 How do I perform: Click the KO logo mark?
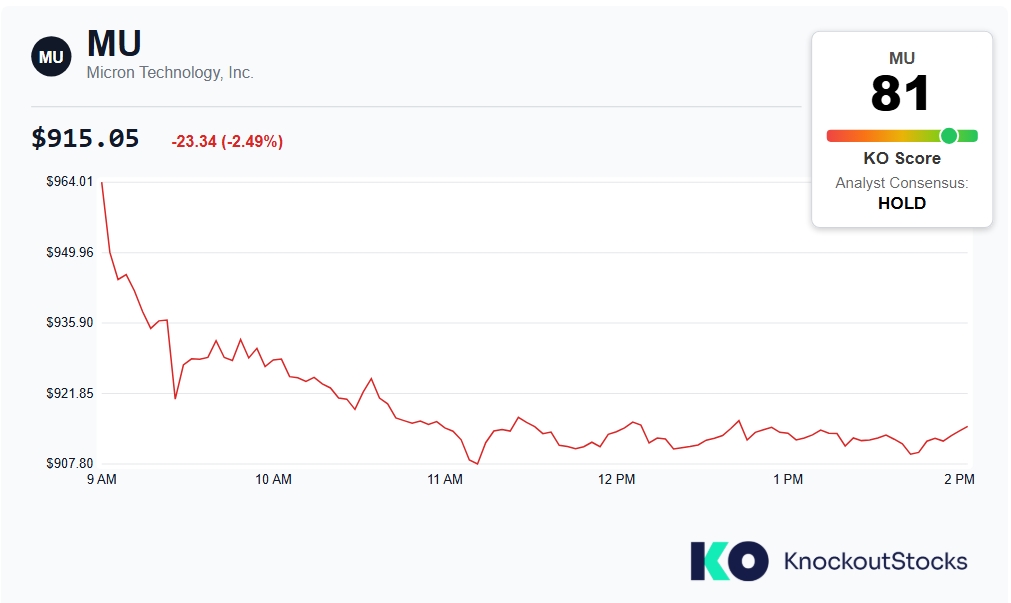(x=729, y=560)
